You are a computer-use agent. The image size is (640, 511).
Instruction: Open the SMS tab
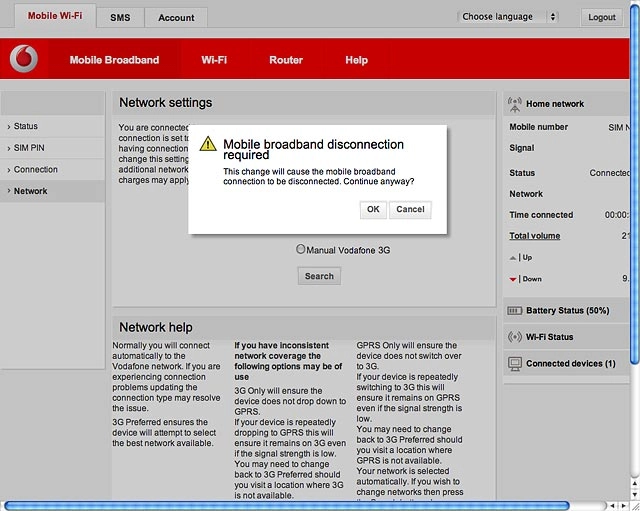click(x=120, y=18)
